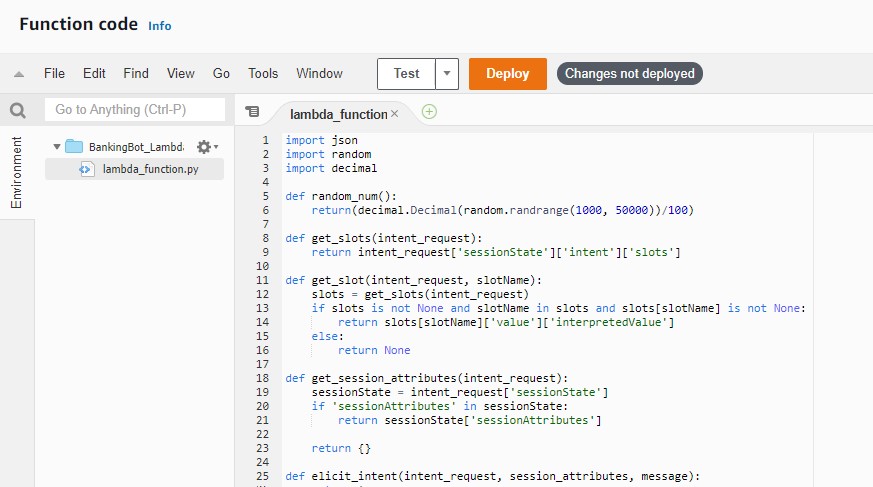873x487 pixels.
Task: Open the tab list icon beside lambda_function tab
Action: 252,112
